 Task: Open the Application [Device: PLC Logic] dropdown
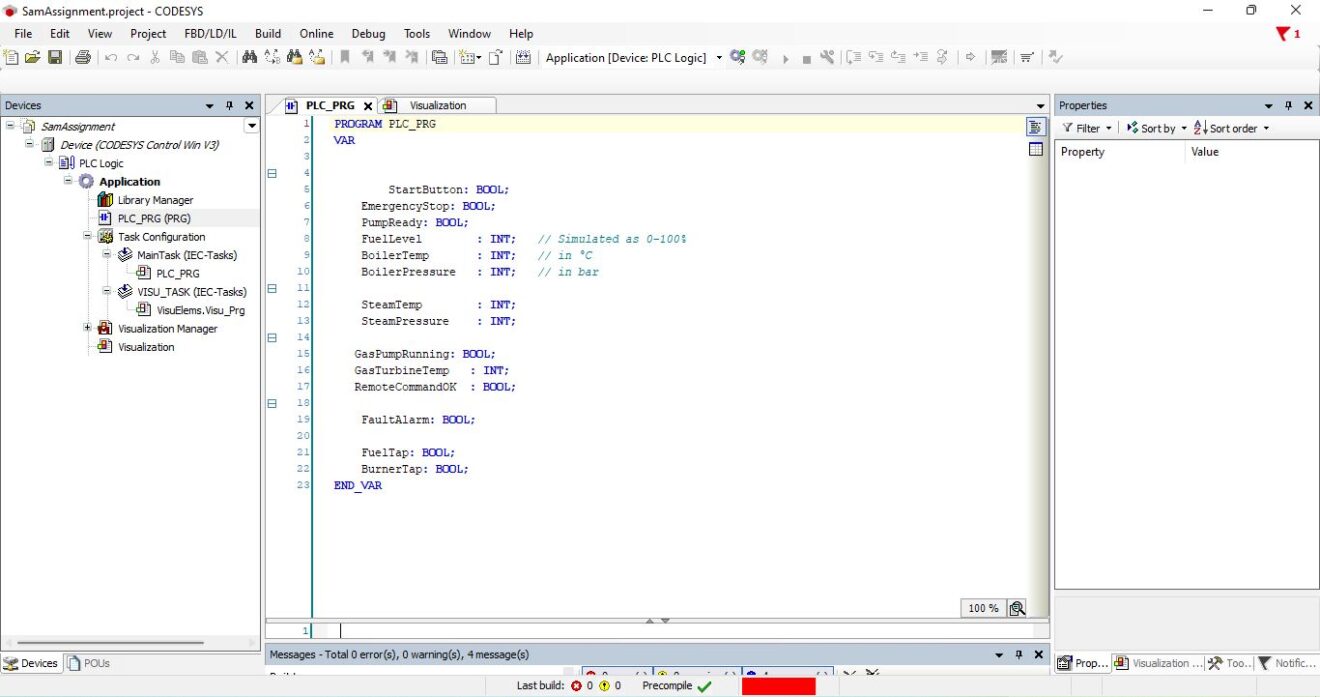point(717,57)
